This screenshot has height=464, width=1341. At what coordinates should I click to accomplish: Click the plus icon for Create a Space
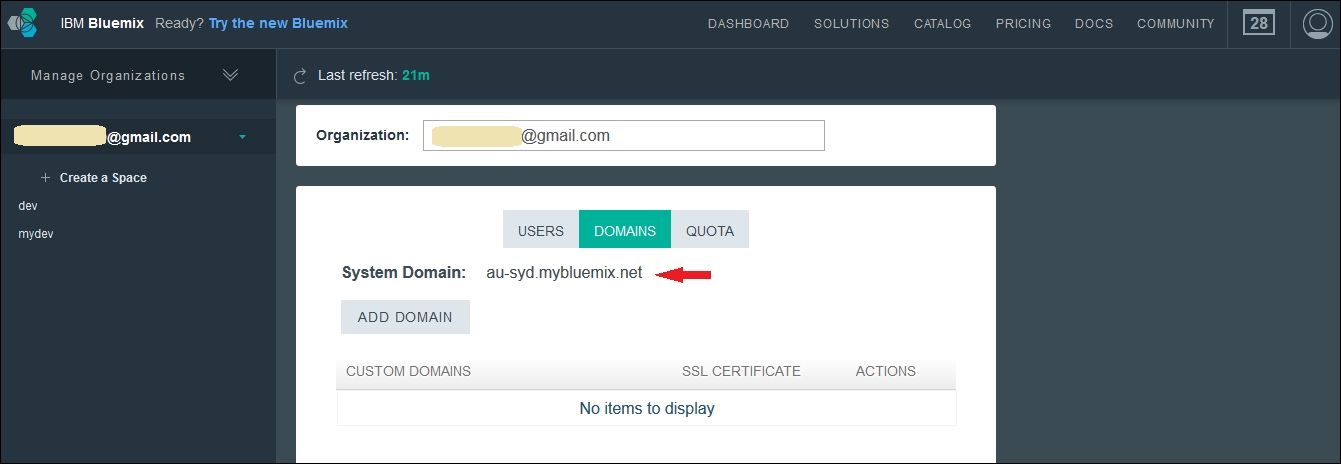coord(45,177)
